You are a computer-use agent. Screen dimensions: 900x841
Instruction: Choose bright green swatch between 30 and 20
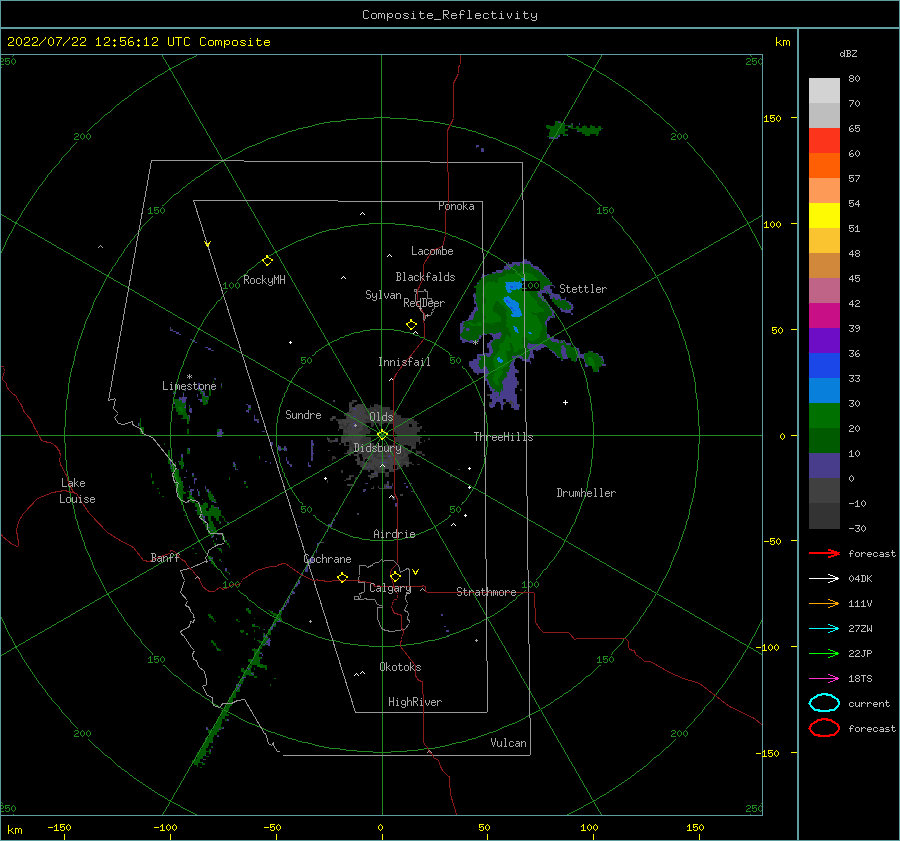coord(824,416)
